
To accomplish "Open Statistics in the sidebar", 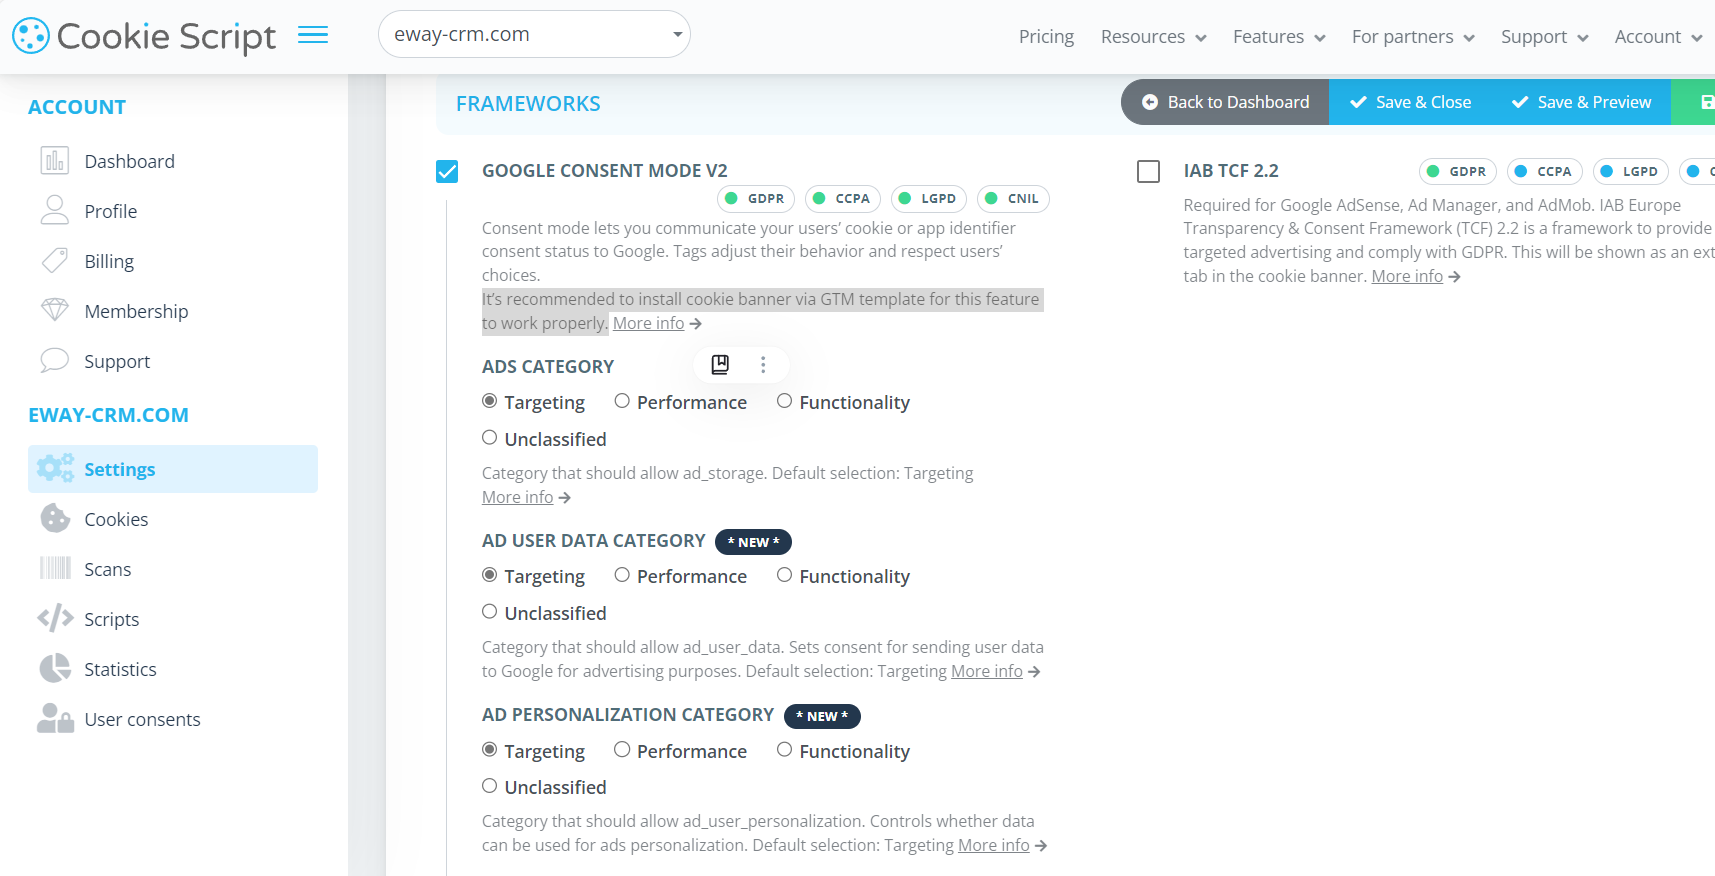I will [x=120, y=669].
